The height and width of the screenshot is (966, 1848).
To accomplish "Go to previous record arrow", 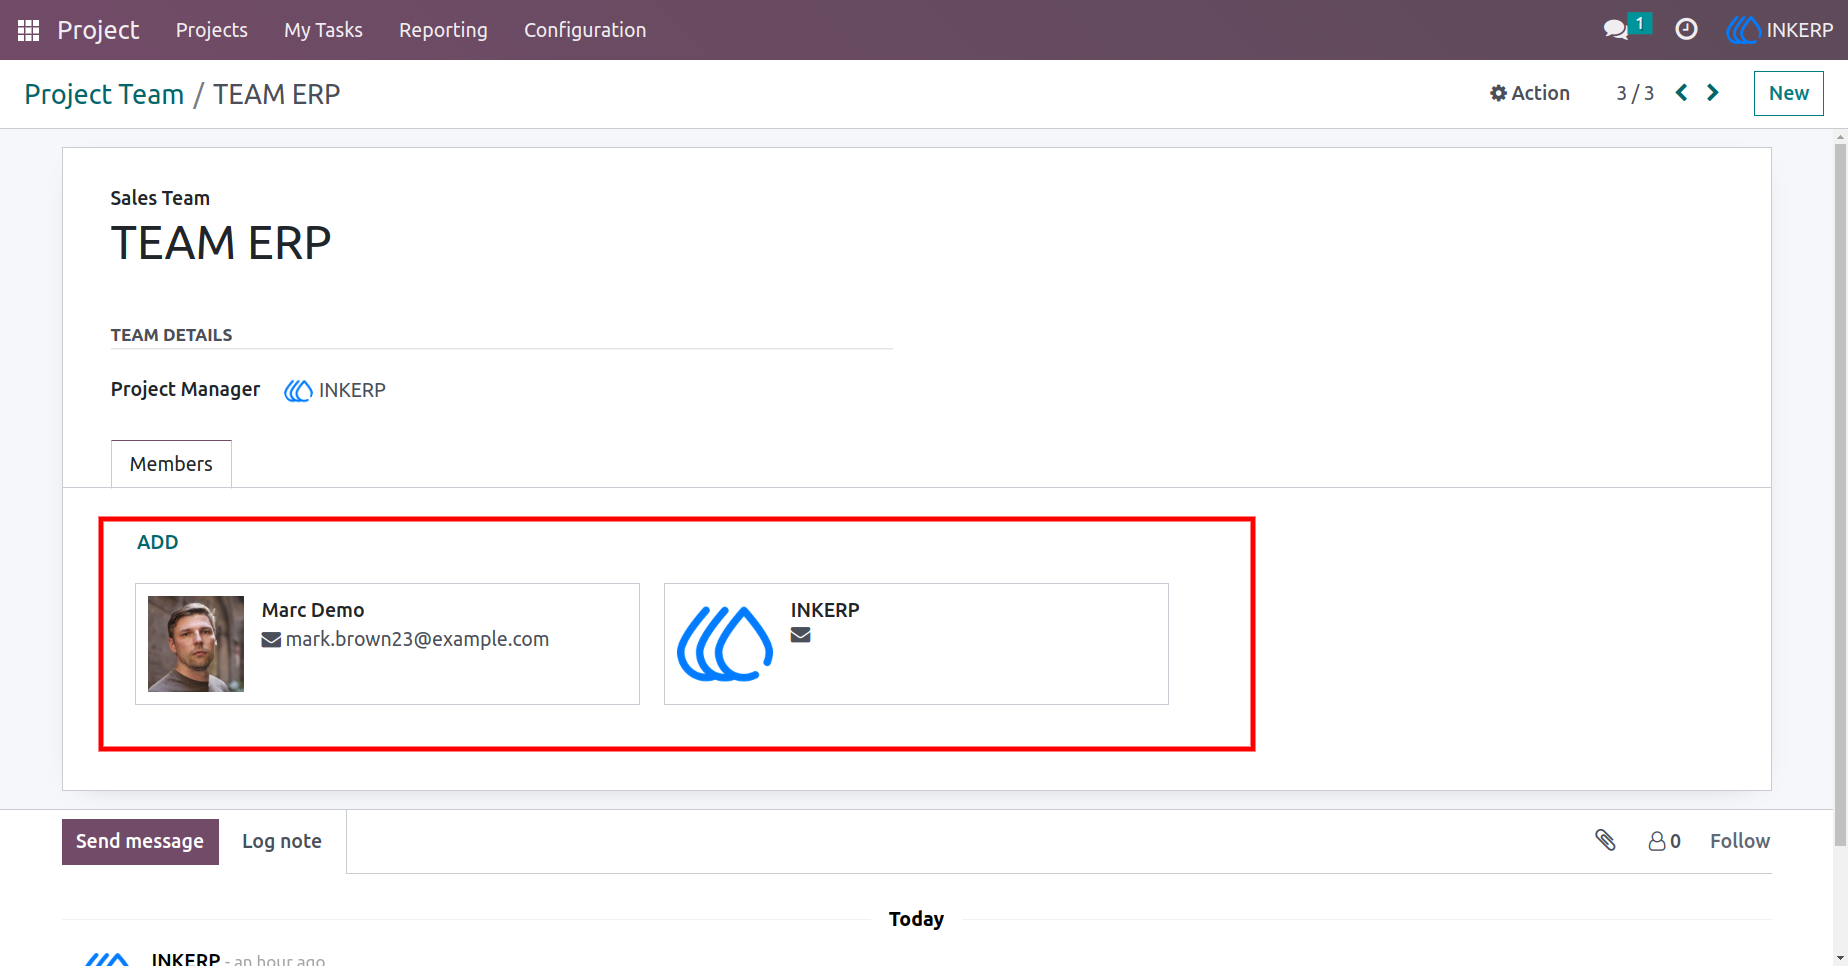I will 1682,93.
